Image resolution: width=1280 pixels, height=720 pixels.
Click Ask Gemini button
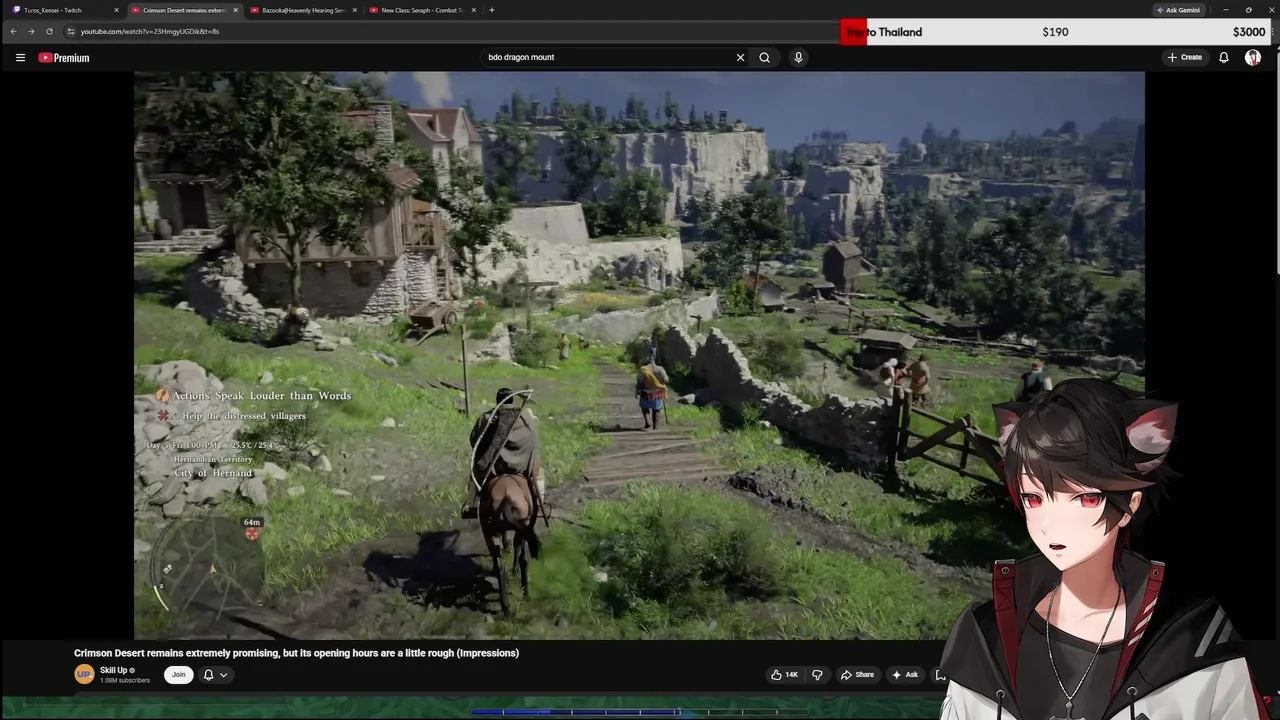coord(1178,10)
